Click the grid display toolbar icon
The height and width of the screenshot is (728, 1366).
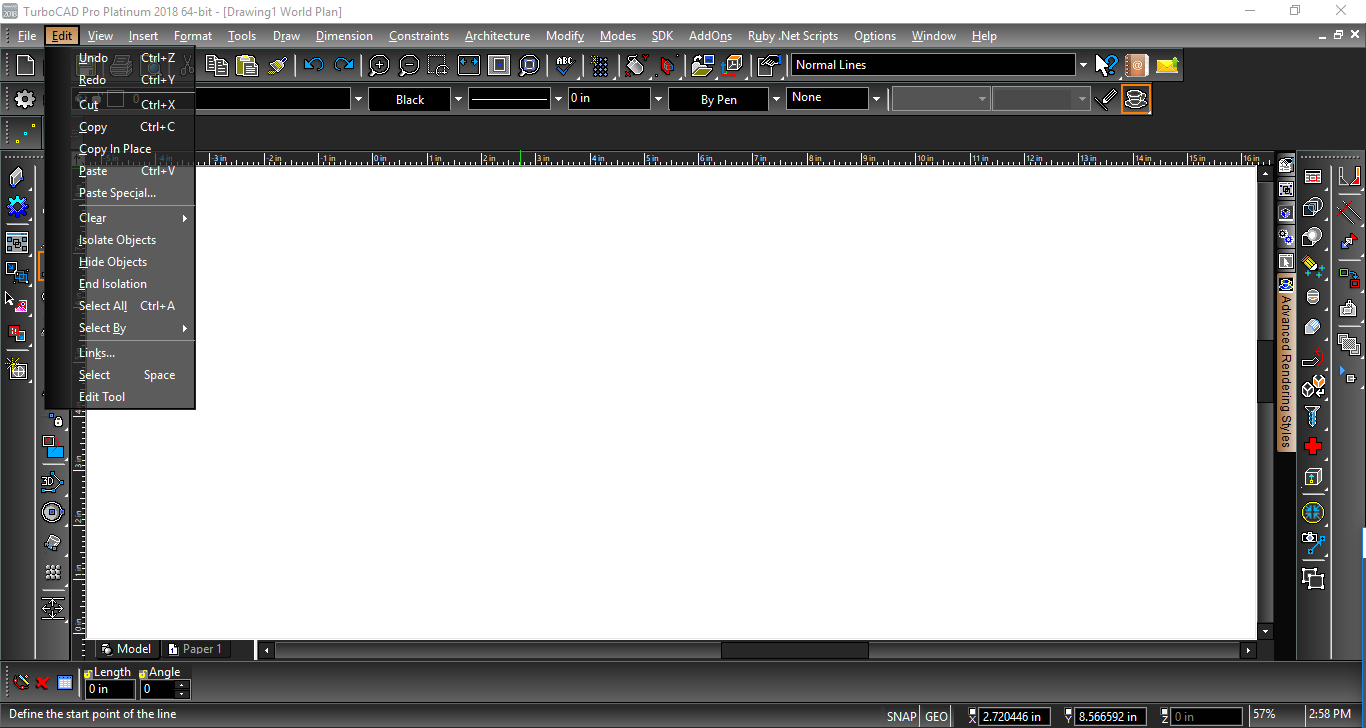600,65
